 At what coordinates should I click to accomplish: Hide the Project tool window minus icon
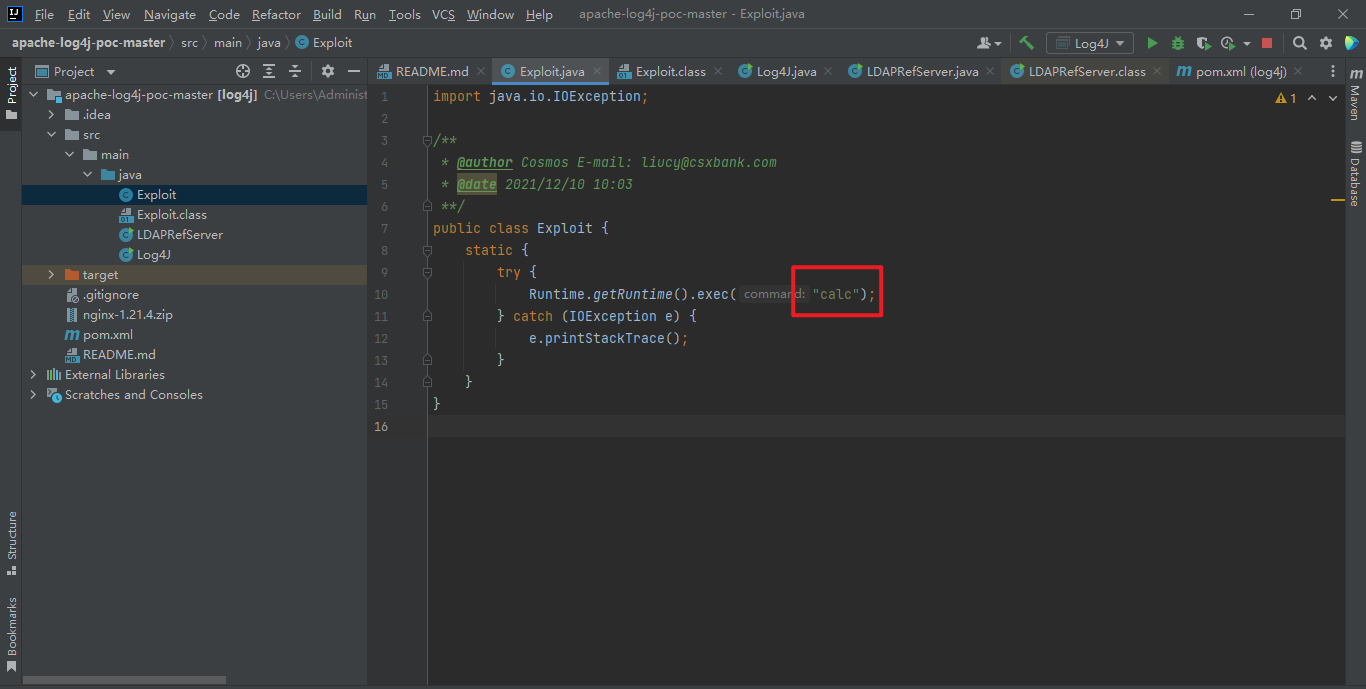(353, 71)
